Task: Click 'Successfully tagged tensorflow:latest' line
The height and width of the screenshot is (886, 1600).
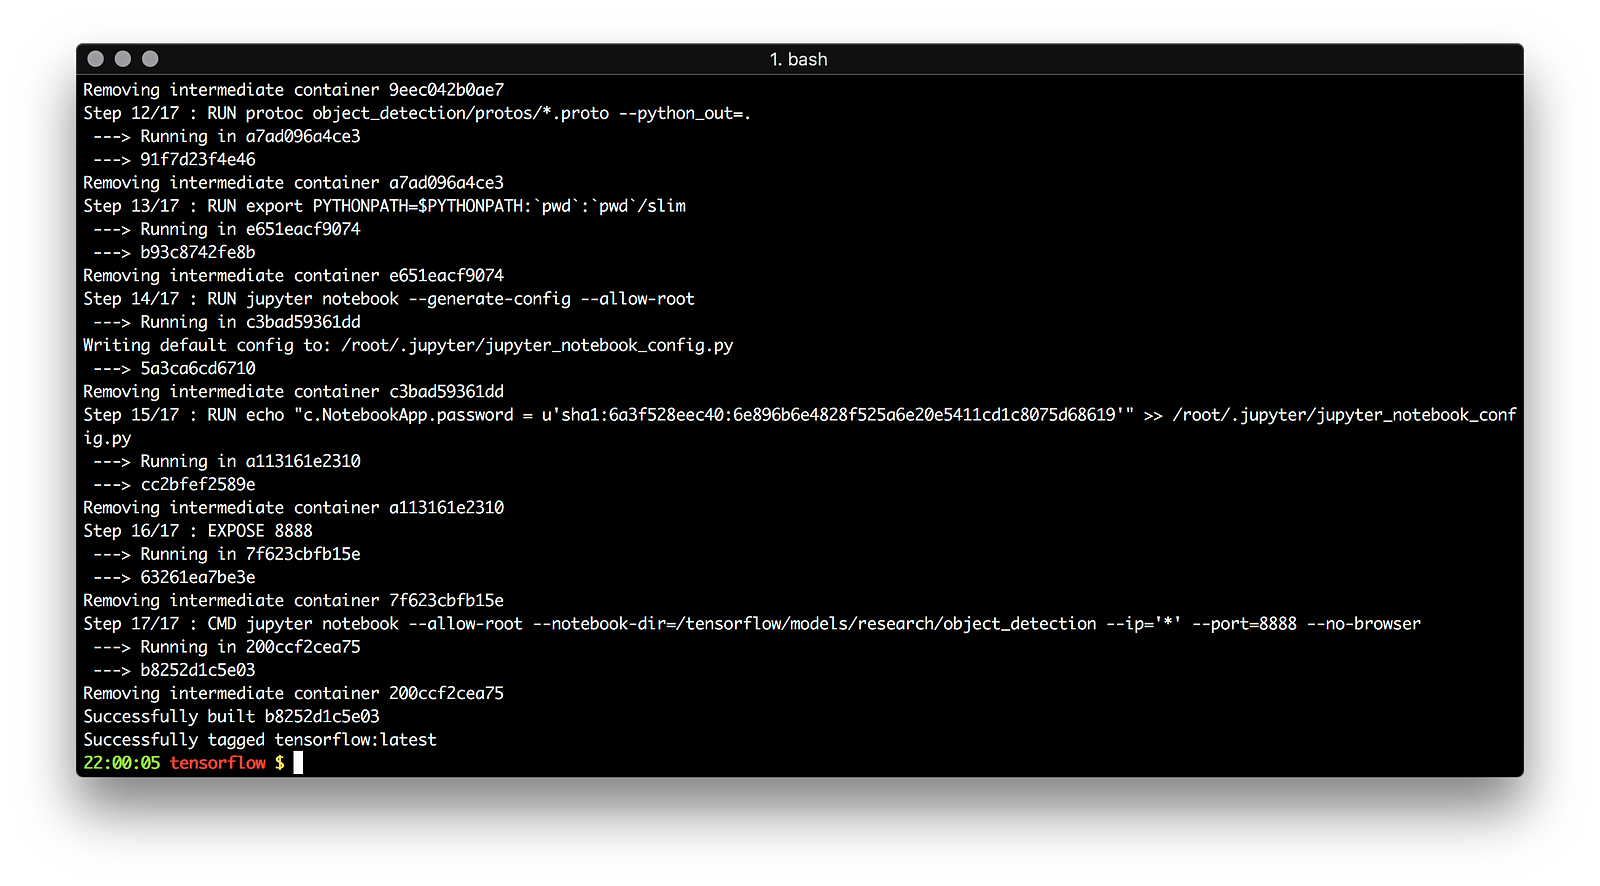Action: tap(260, 740)
